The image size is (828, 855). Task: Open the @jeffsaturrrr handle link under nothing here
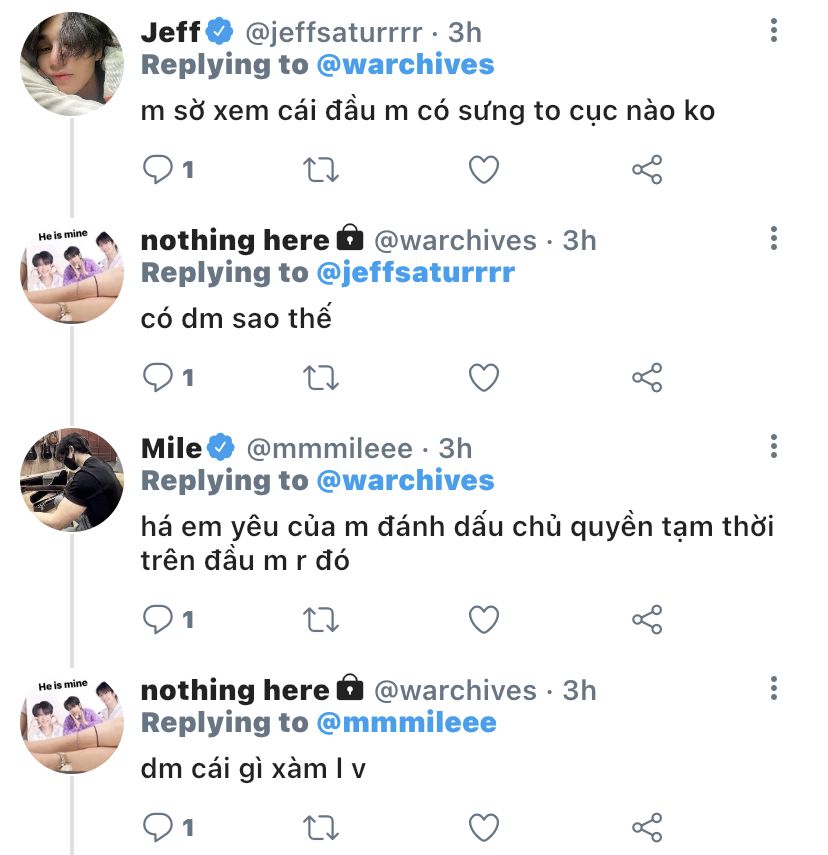pyautogui.click(x=415, y=273)
